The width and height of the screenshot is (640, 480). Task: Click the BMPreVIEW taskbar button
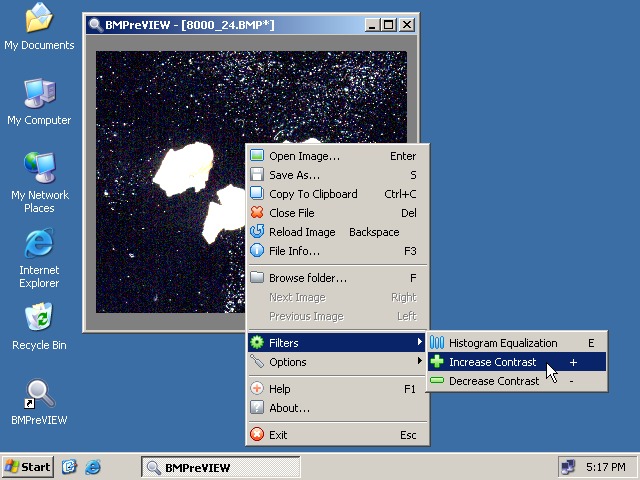pyautogui.click(x=221, y=467)
